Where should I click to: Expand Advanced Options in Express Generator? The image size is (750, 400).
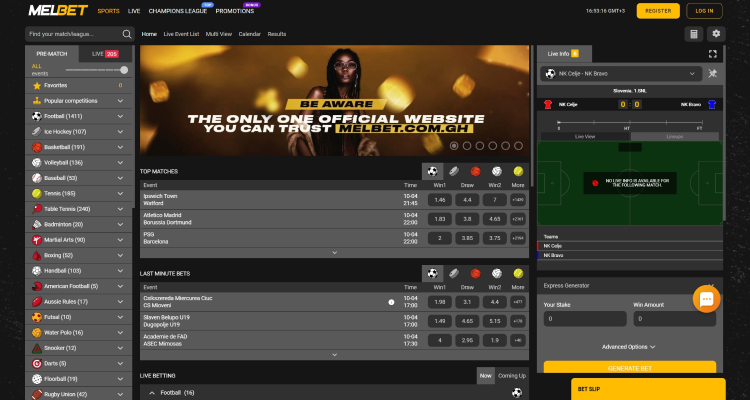(629, 347)
